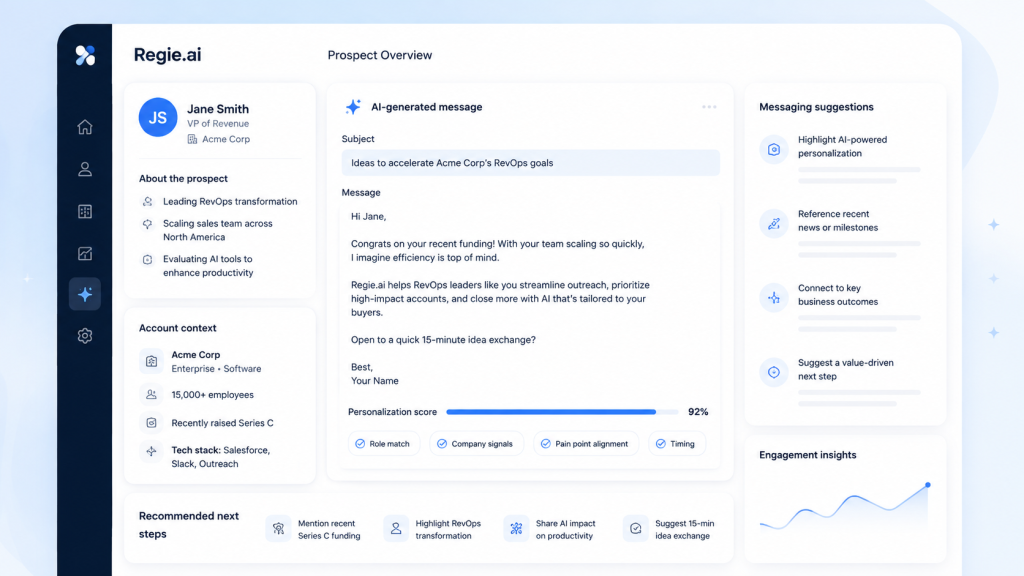Click the Regie.ai logo icon in sidebar
This screenshot has width=1024, height=576.
point(85,56)
